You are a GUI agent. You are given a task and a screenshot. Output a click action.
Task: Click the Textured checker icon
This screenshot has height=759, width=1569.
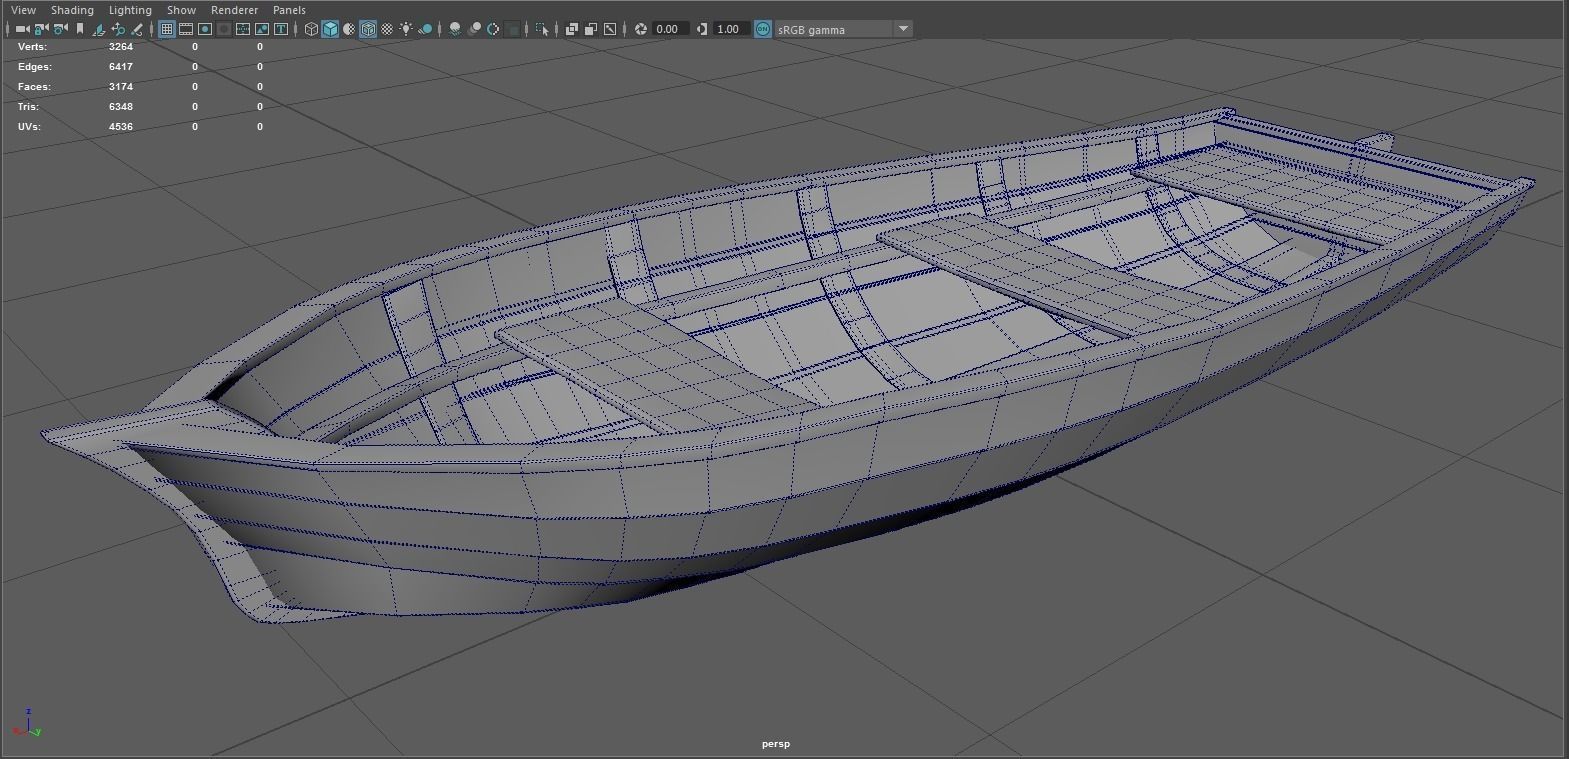tap(387, 29)
